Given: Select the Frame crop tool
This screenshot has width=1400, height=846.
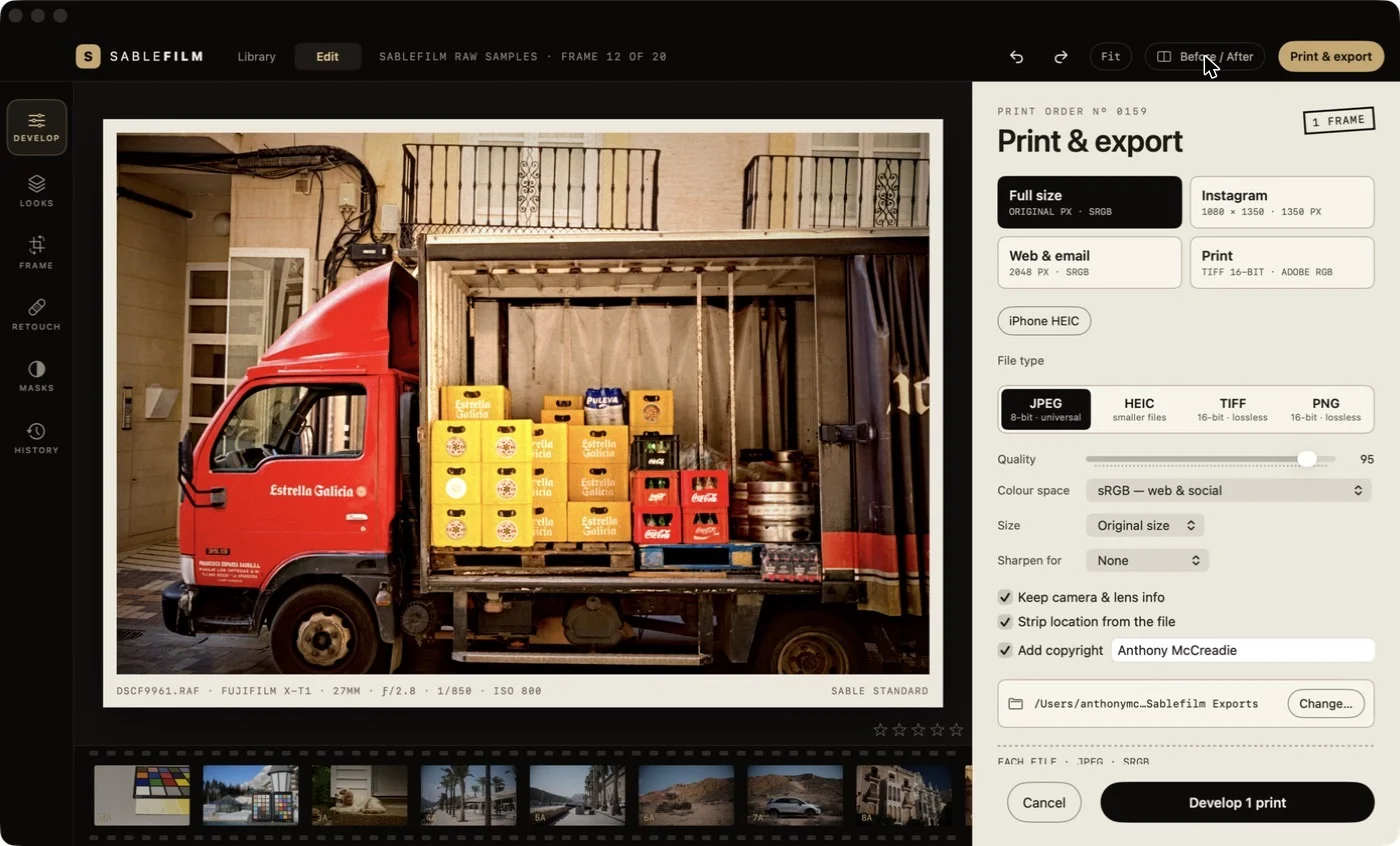Looking at the screenshot, I should click(x=37, y=252).
